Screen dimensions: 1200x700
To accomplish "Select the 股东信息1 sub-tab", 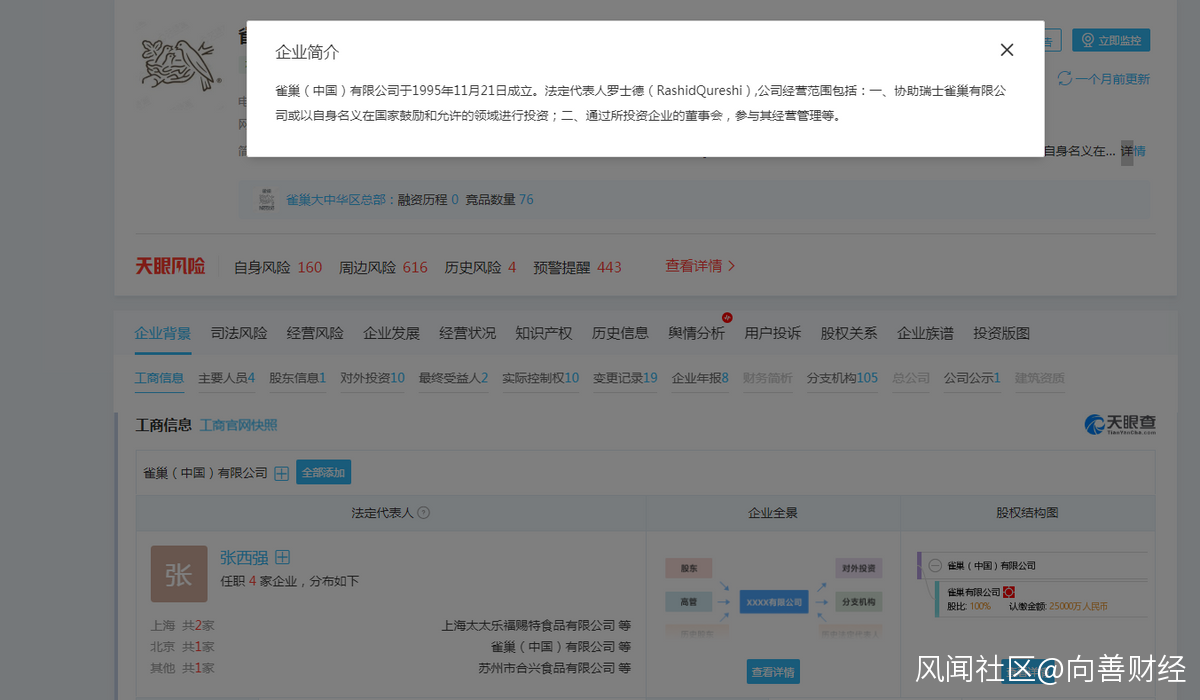I will pyautogui.click(x=298, y=378).
